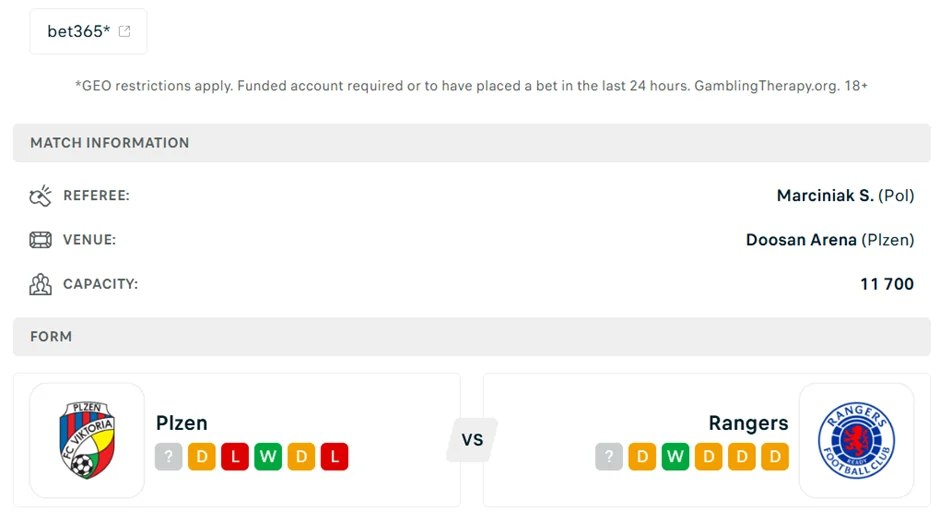Click Rangers' green W form badge

point(675,457)
